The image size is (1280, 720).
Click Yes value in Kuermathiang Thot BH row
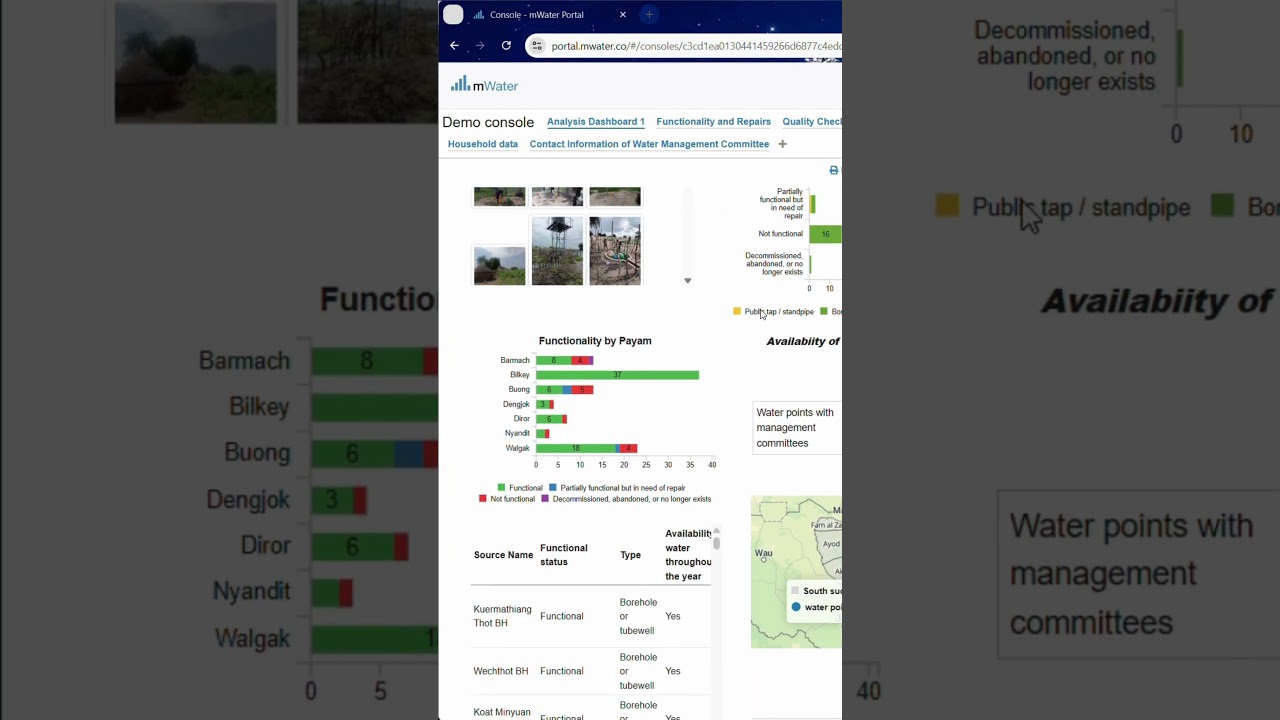point(673,616)
